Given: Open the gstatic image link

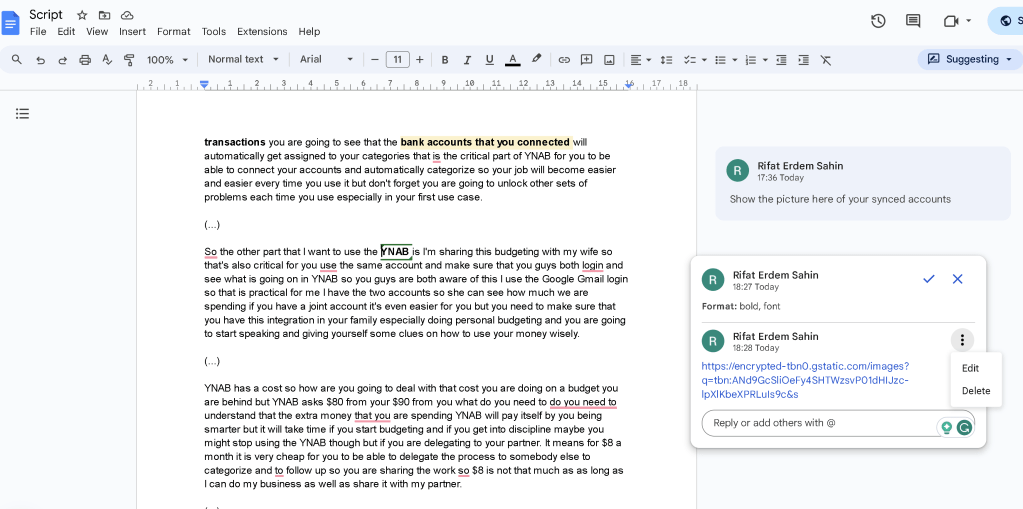Looking at the screenshot, I should (x=806, y=380).
